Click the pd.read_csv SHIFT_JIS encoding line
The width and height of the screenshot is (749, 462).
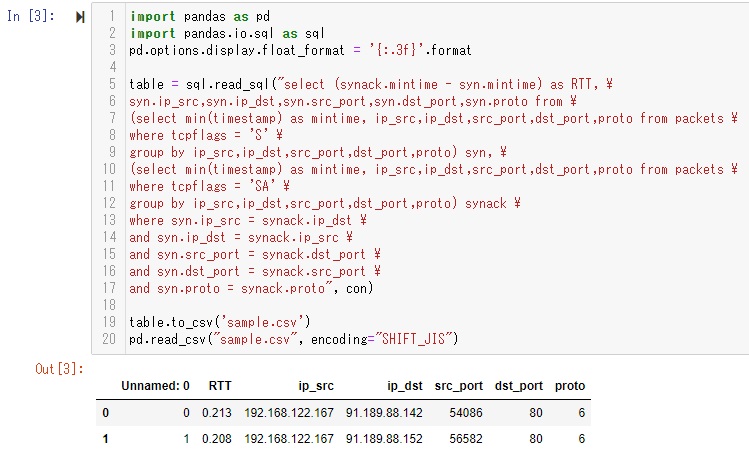click(x=294, y=339)
